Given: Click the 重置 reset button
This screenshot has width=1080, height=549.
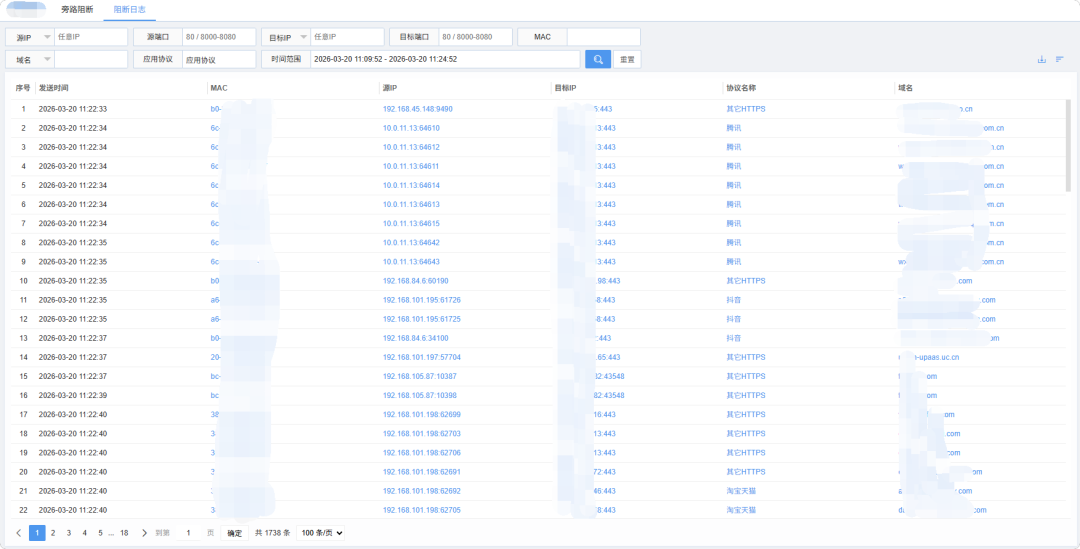Looking at the screenshot, I should [627, 59].
